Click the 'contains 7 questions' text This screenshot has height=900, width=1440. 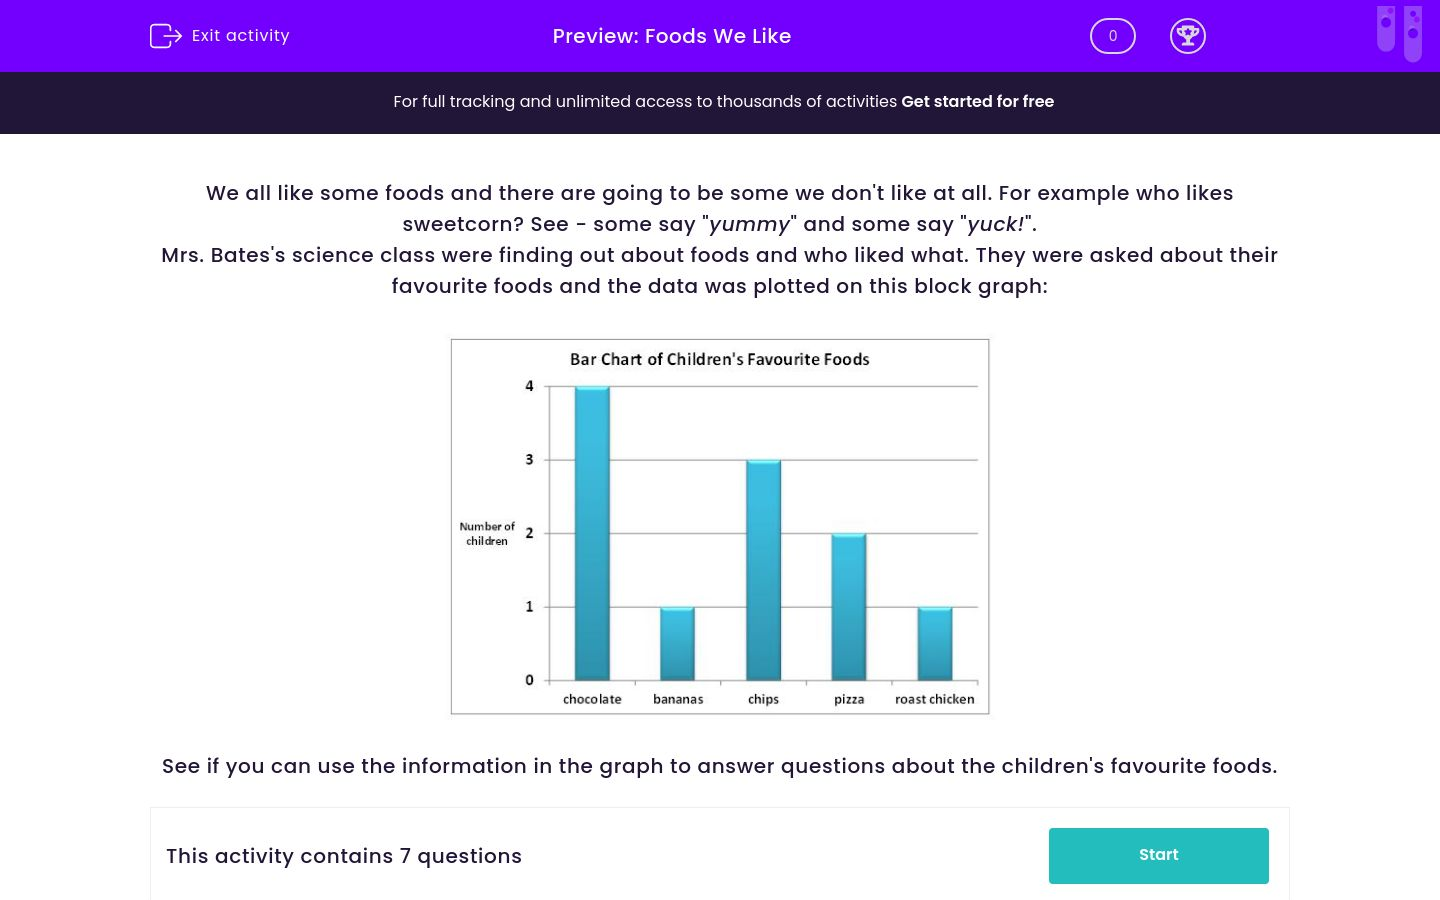(344, 856)
